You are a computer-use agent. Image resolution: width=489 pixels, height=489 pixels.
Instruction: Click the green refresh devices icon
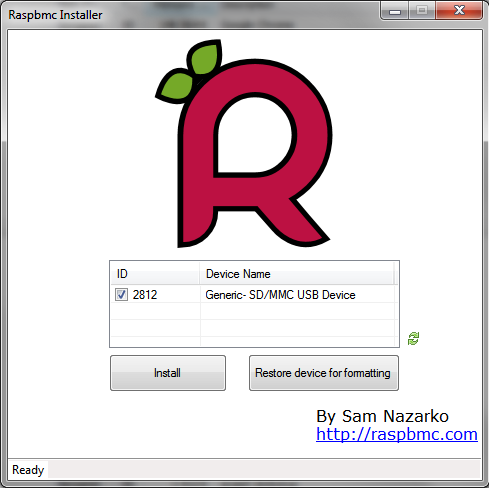coord(413,339)
